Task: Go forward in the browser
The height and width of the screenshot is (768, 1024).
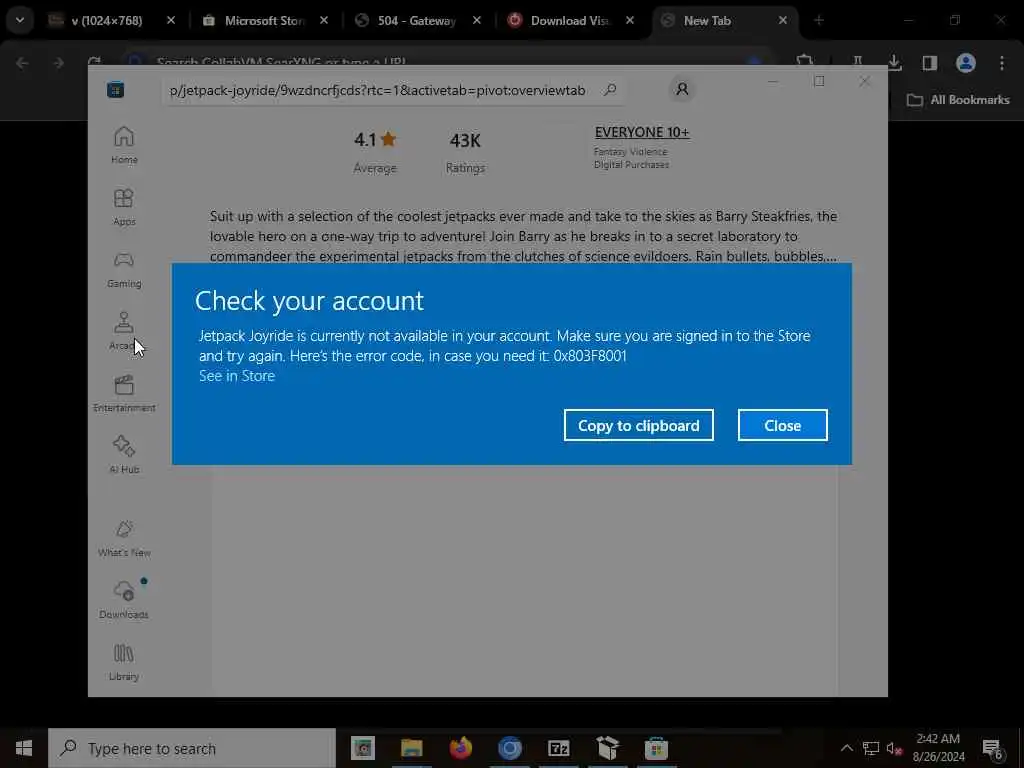Action: [x=58, y=63]
